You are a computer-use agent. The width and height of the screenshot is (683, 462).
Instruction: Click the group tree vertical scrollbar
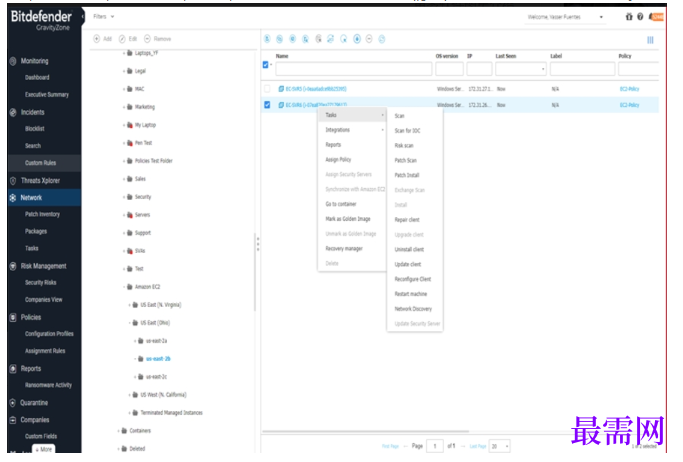click(254, 272)
